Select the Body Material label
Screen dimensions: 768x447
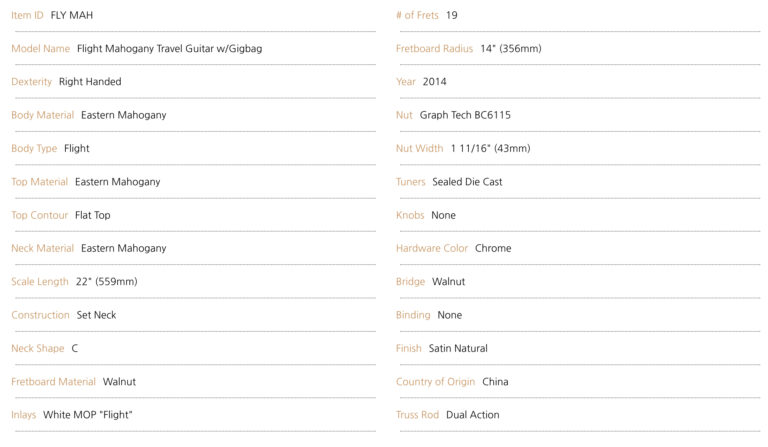(x=42, y=115)
